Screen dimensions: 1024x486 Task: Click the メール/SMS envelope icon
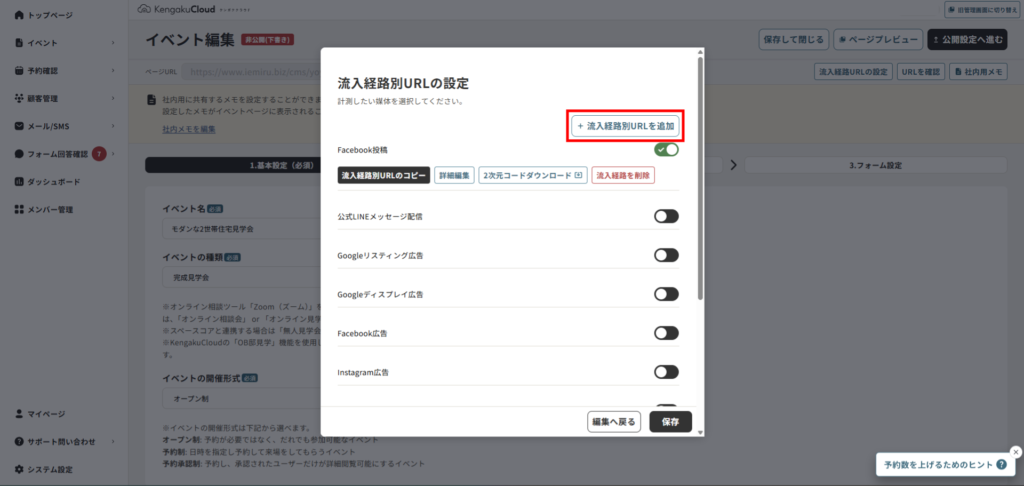[19, 126]
